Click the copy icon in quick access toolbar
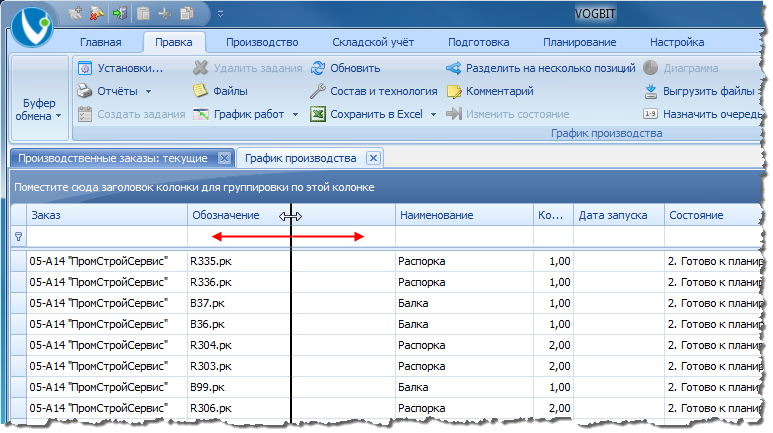This screenshot has height=433, width=773. 187,13
